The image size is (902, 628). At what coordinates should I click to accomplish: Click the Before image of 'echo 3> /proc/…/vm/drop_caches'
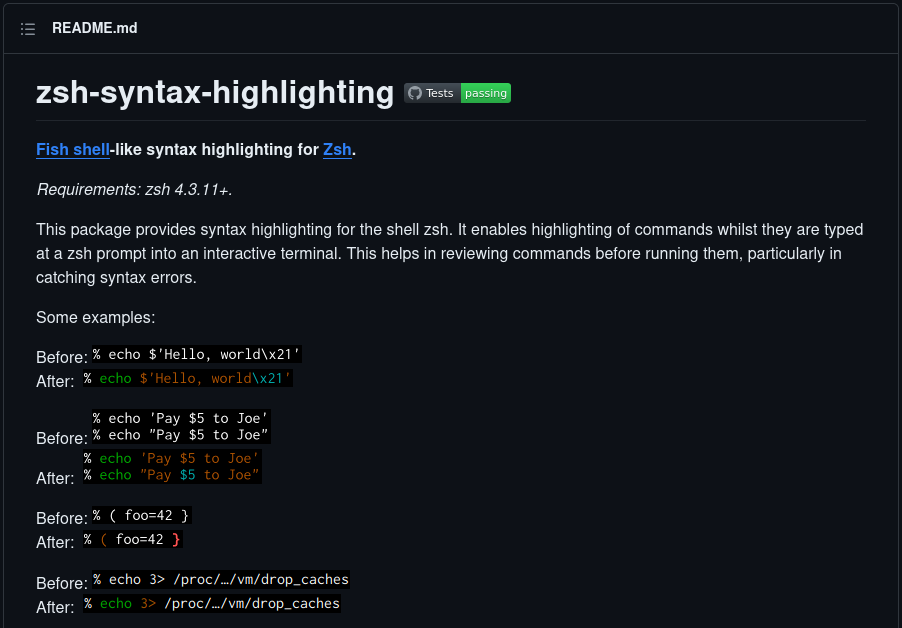221,580
